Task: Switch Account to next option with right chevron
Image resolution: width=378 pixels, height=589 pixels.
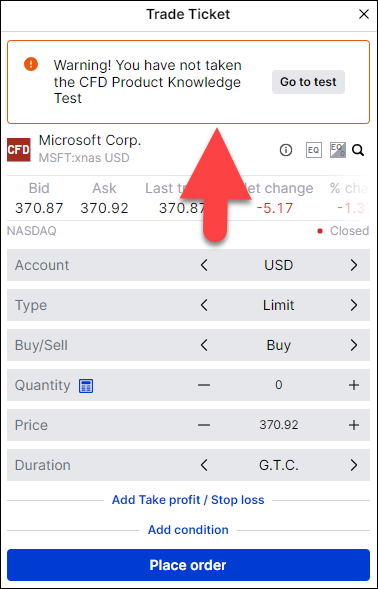Action: pyautogui.click(x=354, y=265)
